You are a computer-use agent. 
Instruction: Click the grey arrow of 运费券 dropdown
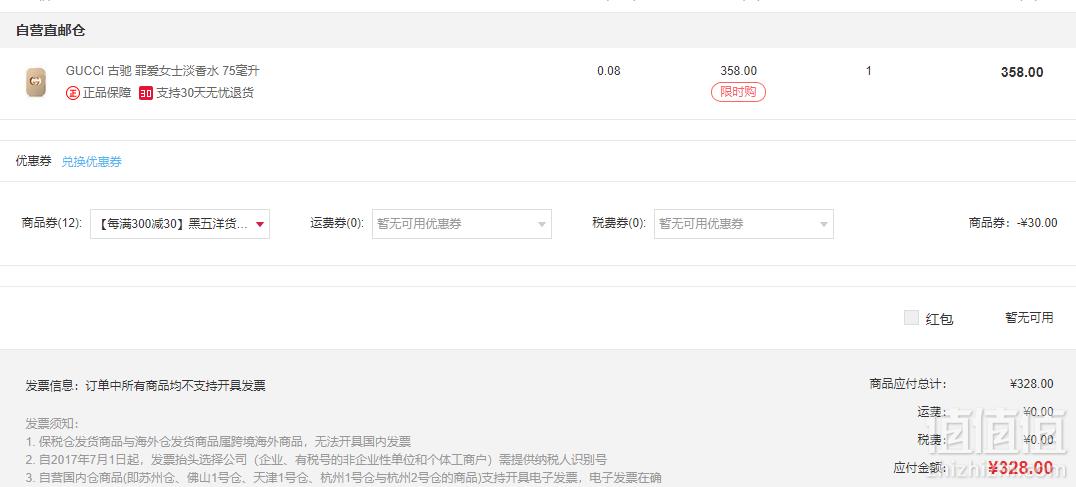542,224
